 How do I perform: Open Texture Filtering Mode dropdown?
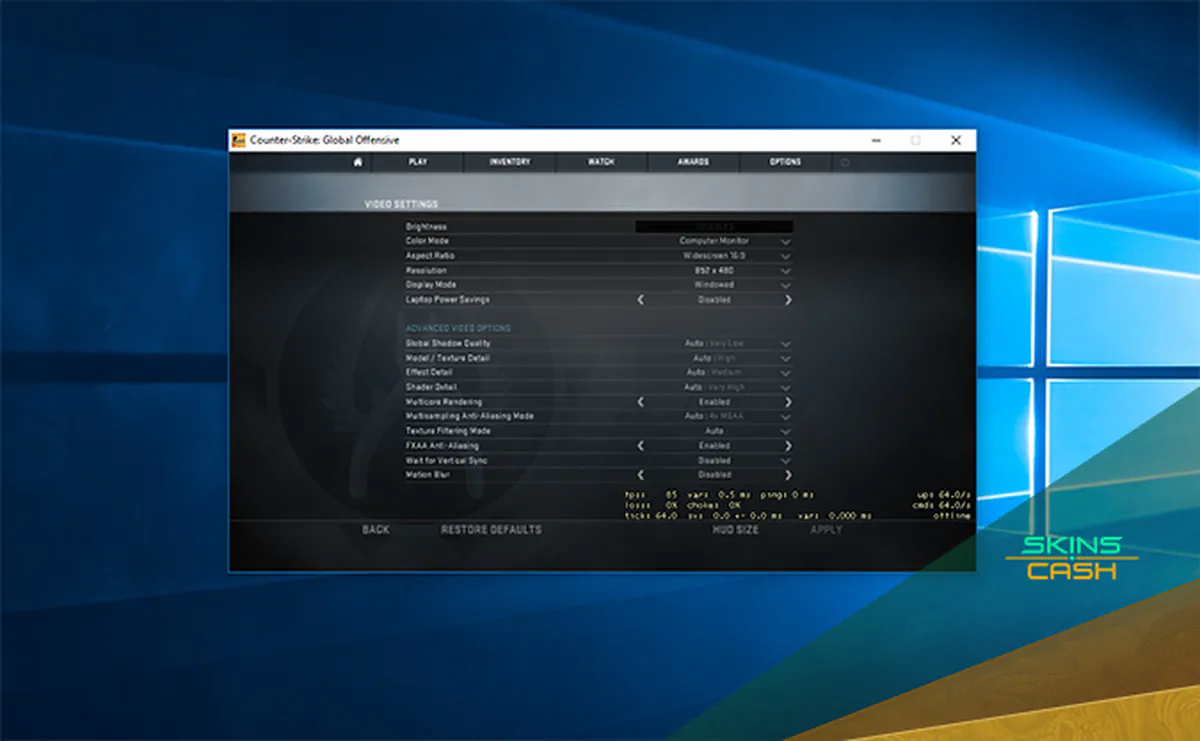pyautogui.click(x=786, y=431)
